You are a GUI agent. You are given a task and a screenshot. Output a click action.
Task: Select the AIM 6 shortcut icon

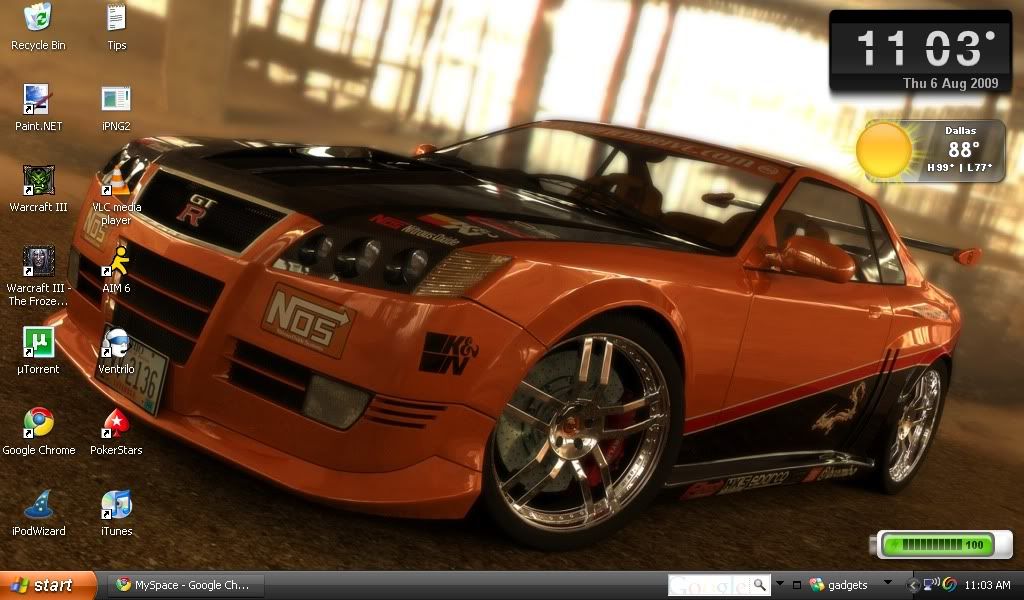coord(116,261)
